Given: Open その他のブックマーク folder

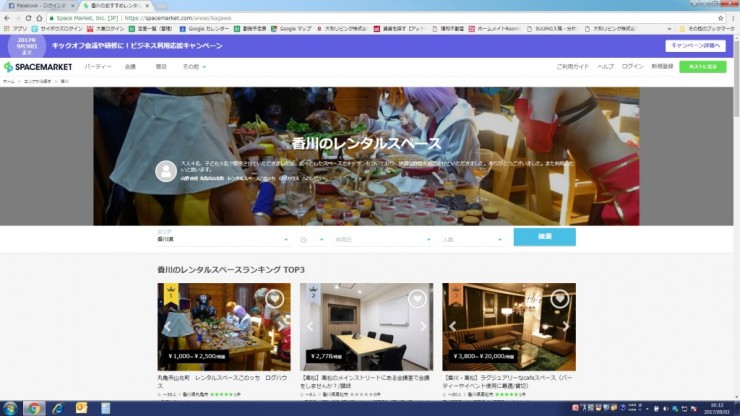Looking at the screenshot, I should (x=706, y=29).
